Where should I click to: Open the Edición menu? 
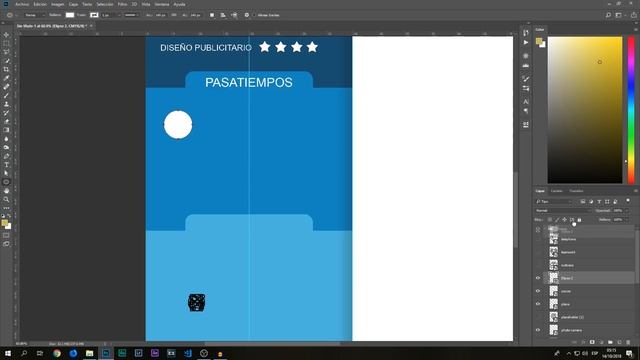coord(40,4)
